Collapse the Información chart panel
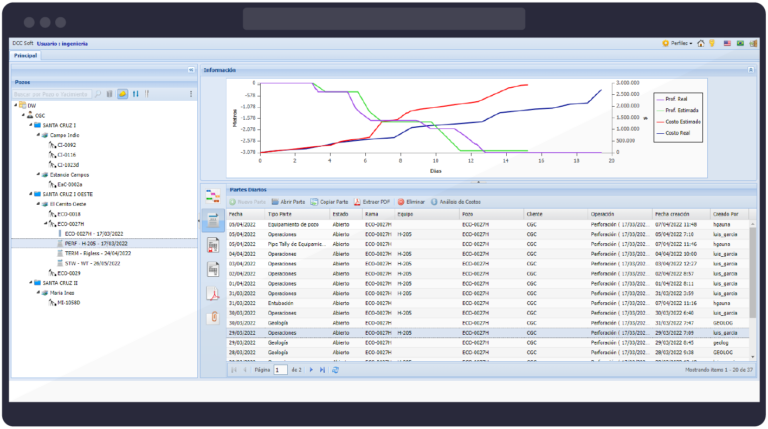Image resolution: width=768 pixels, height=429 pixels. 750,70
